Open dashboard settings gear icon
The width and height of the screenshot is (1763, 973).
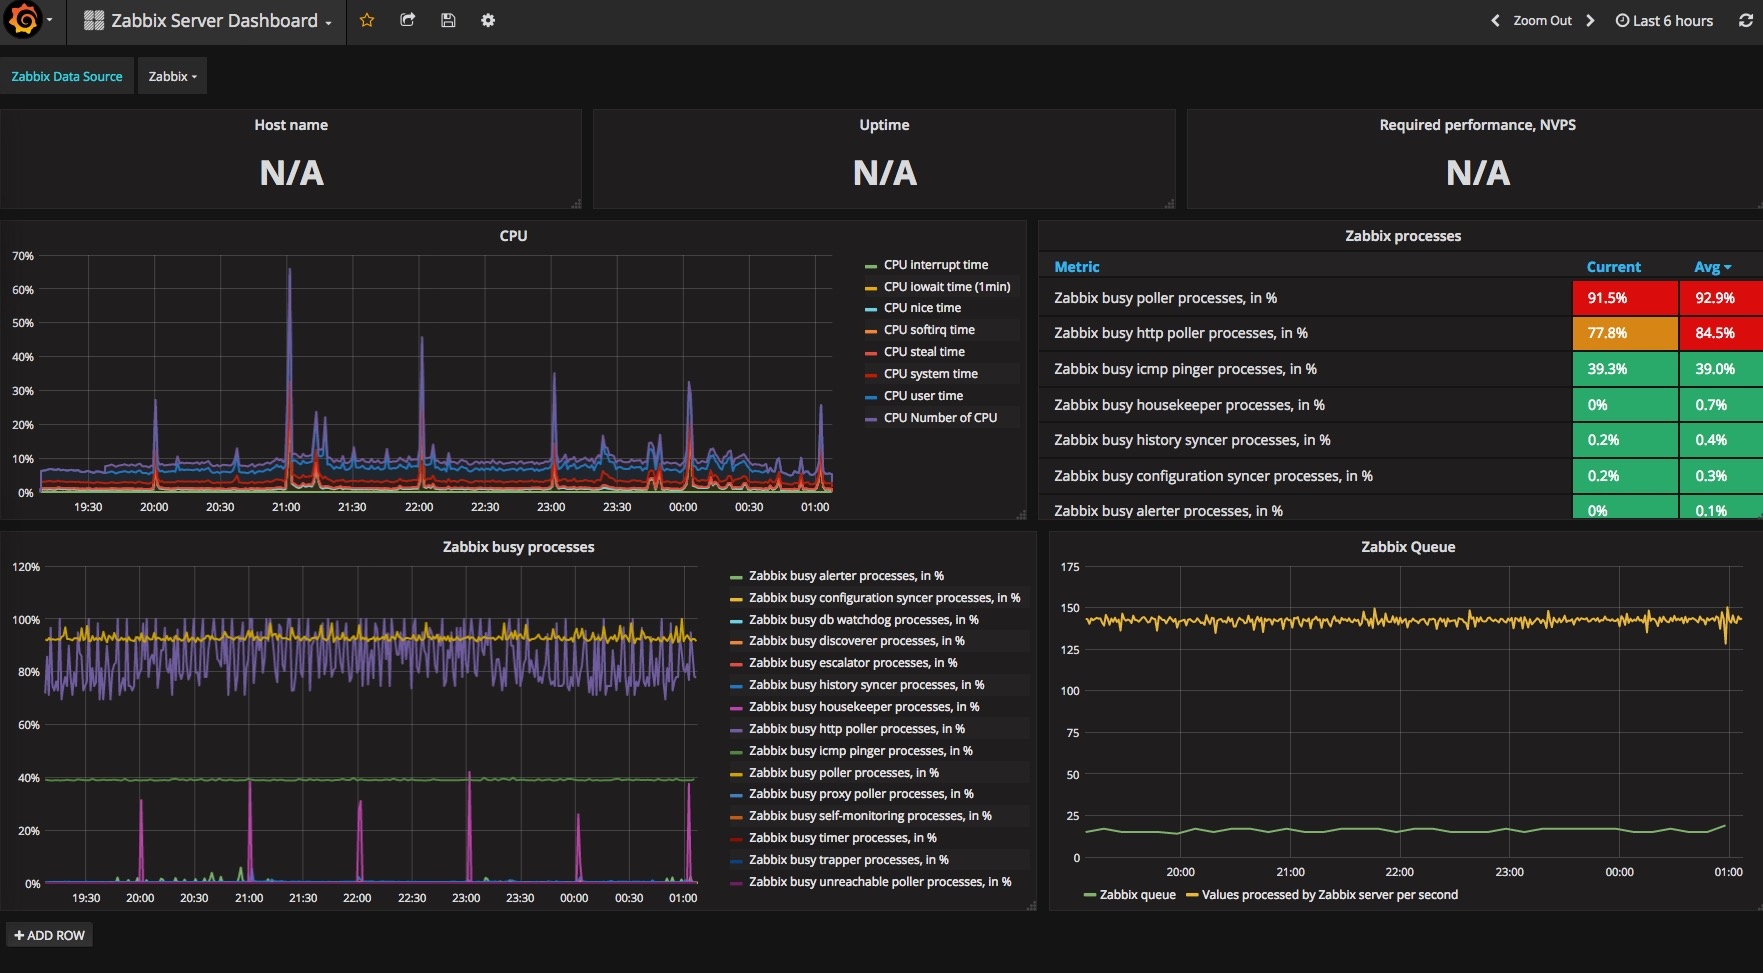[x=488, y=20]
